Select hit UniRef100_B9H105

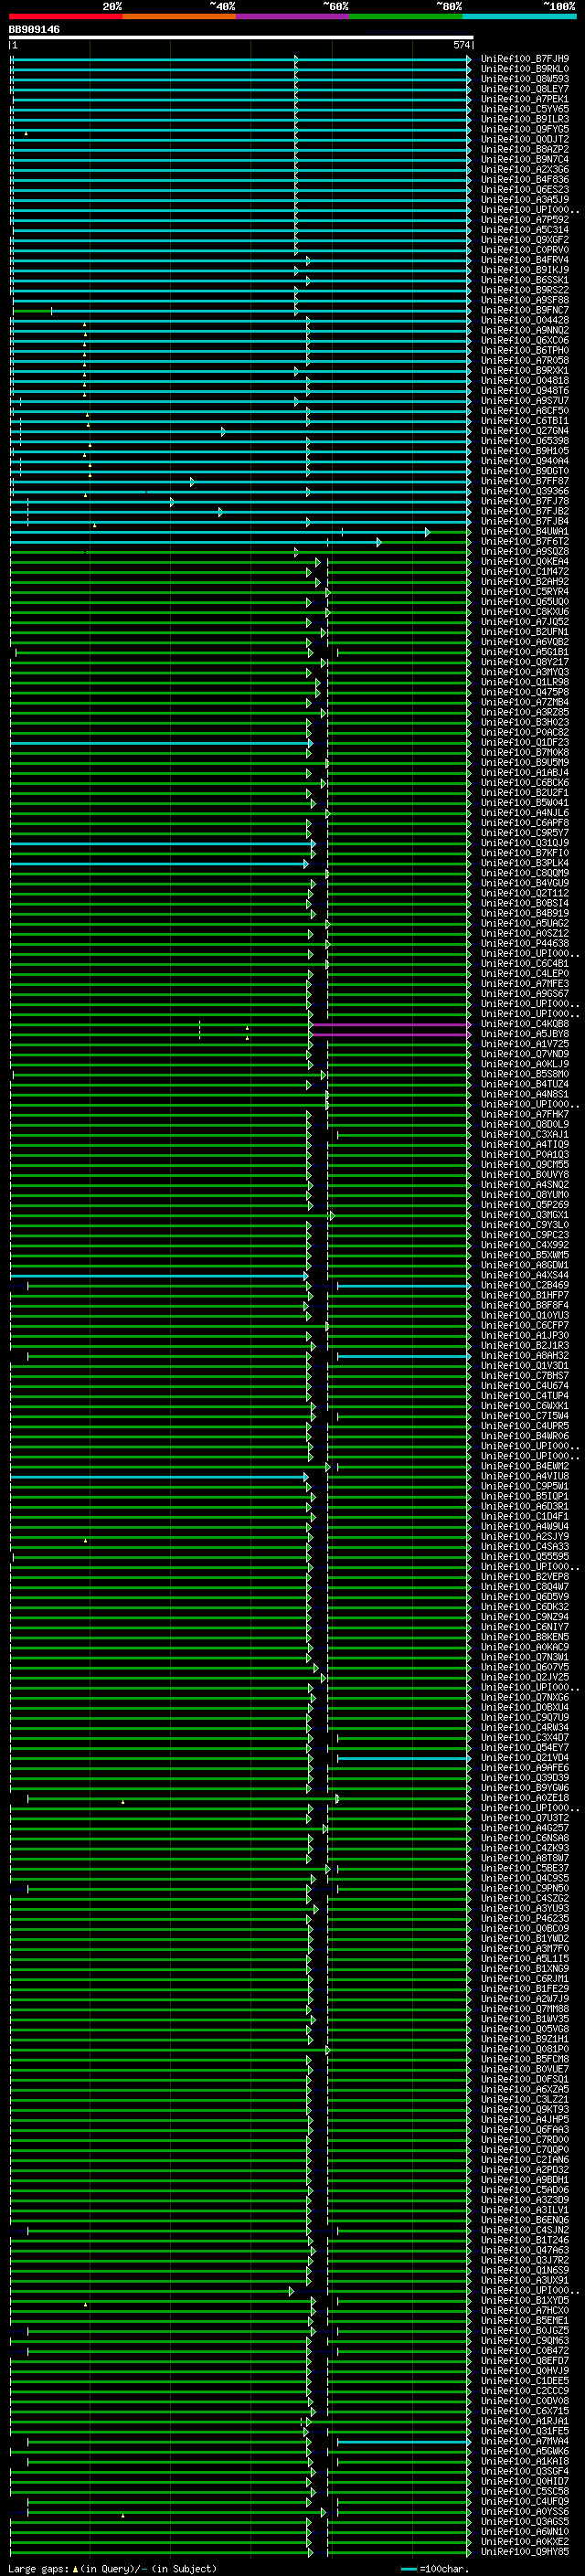[x=525, y=451]
